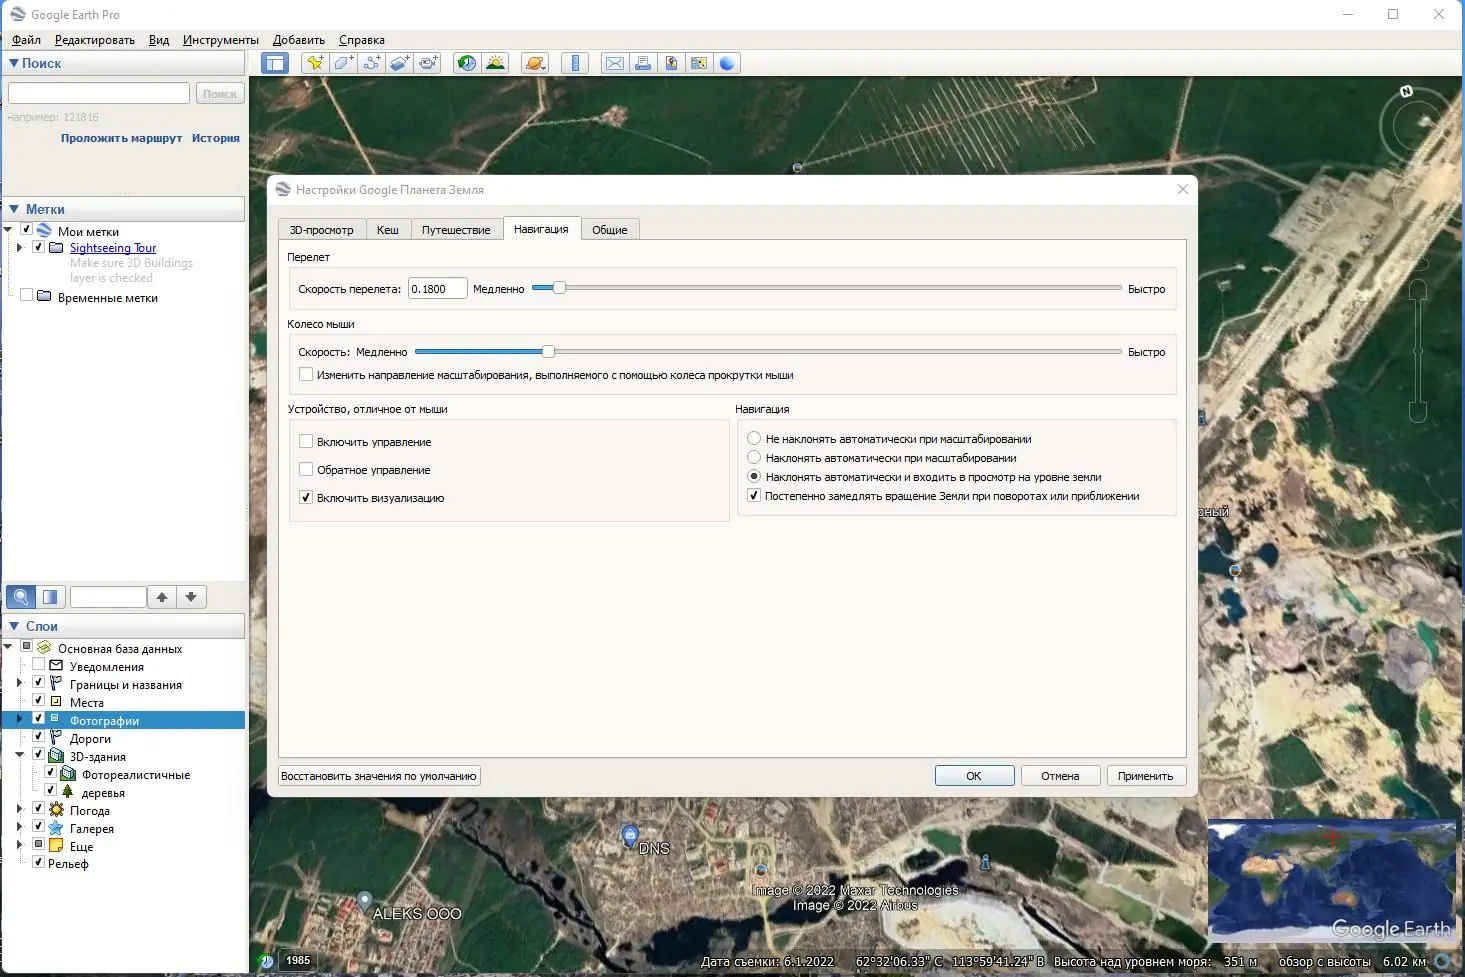The height and width of the screenshot is (977, 1465).
Task: Select the Add Polygon tool
Action: tap(343, 63)
